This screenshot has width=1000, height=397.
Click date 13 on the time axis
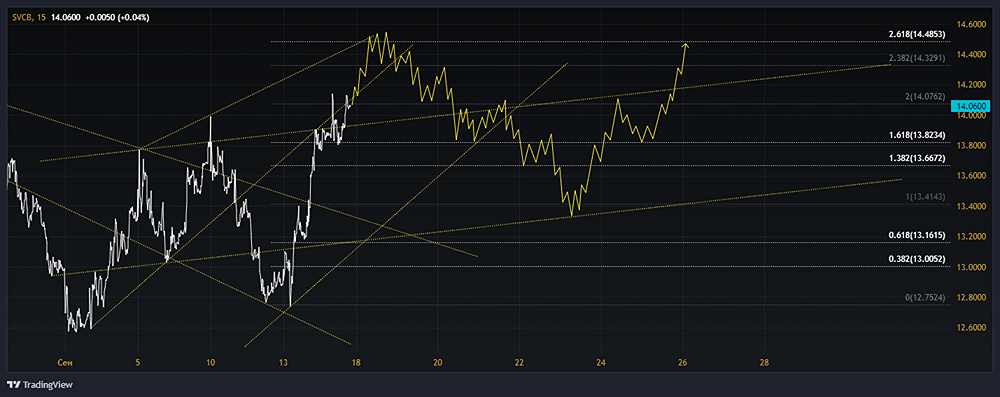pyautogui.click(x=284, y=363)
